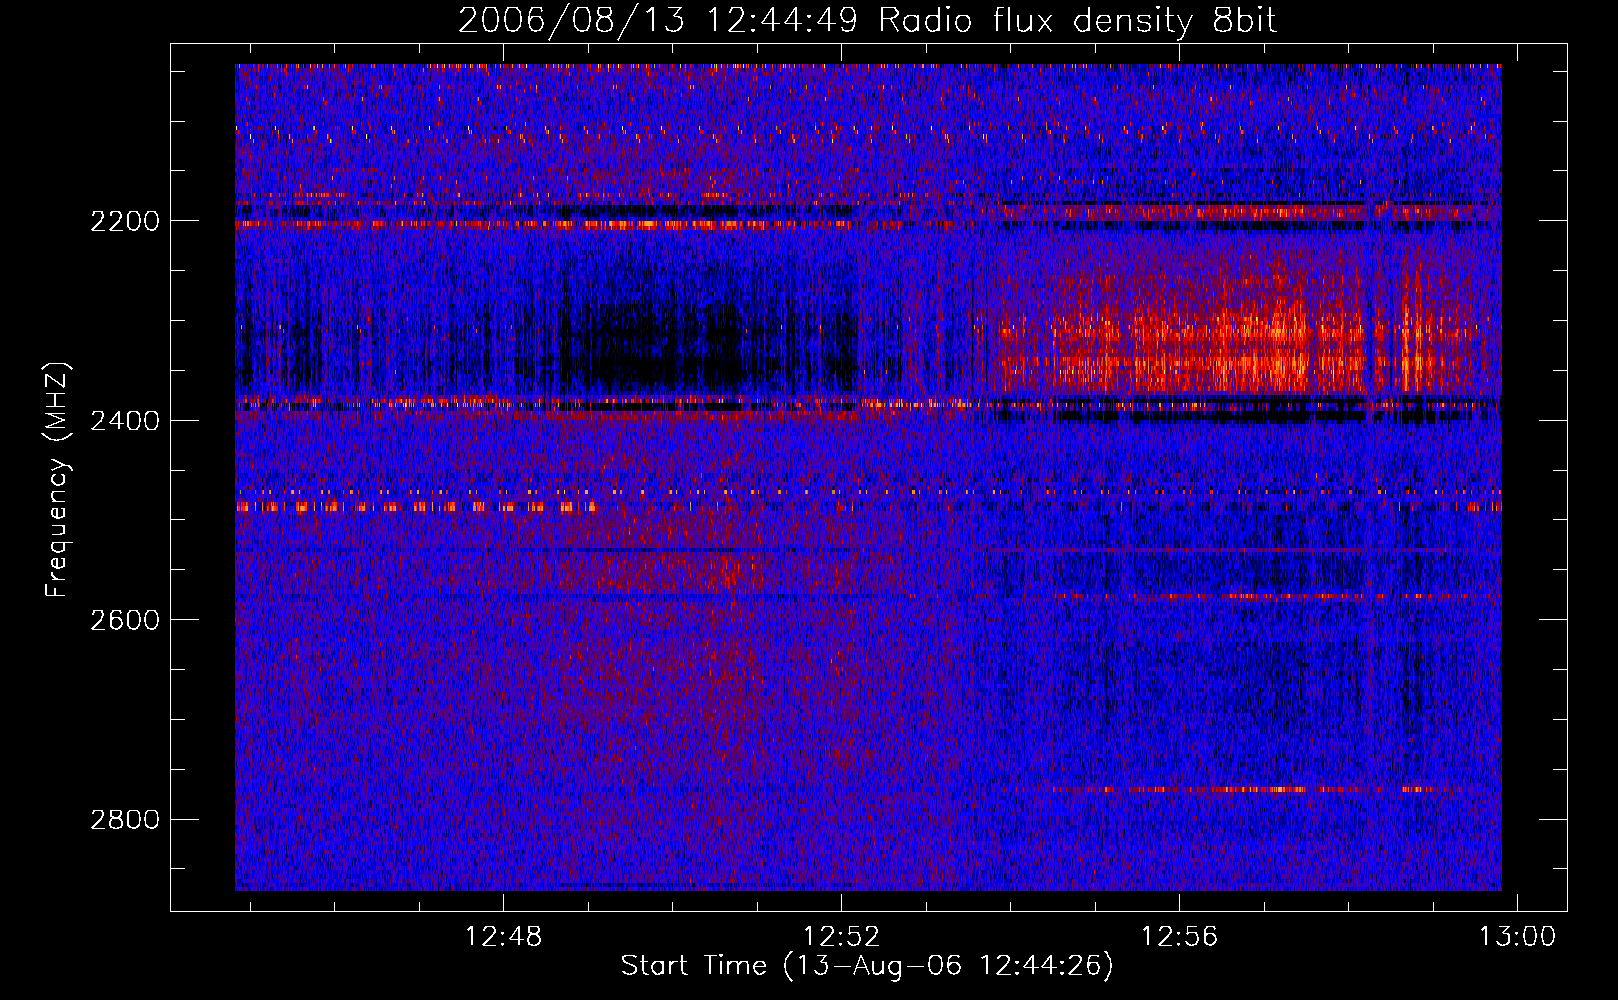Click the "Start Time (13-Aug-06 12:44:26)" x-axis label

point(867,966)
